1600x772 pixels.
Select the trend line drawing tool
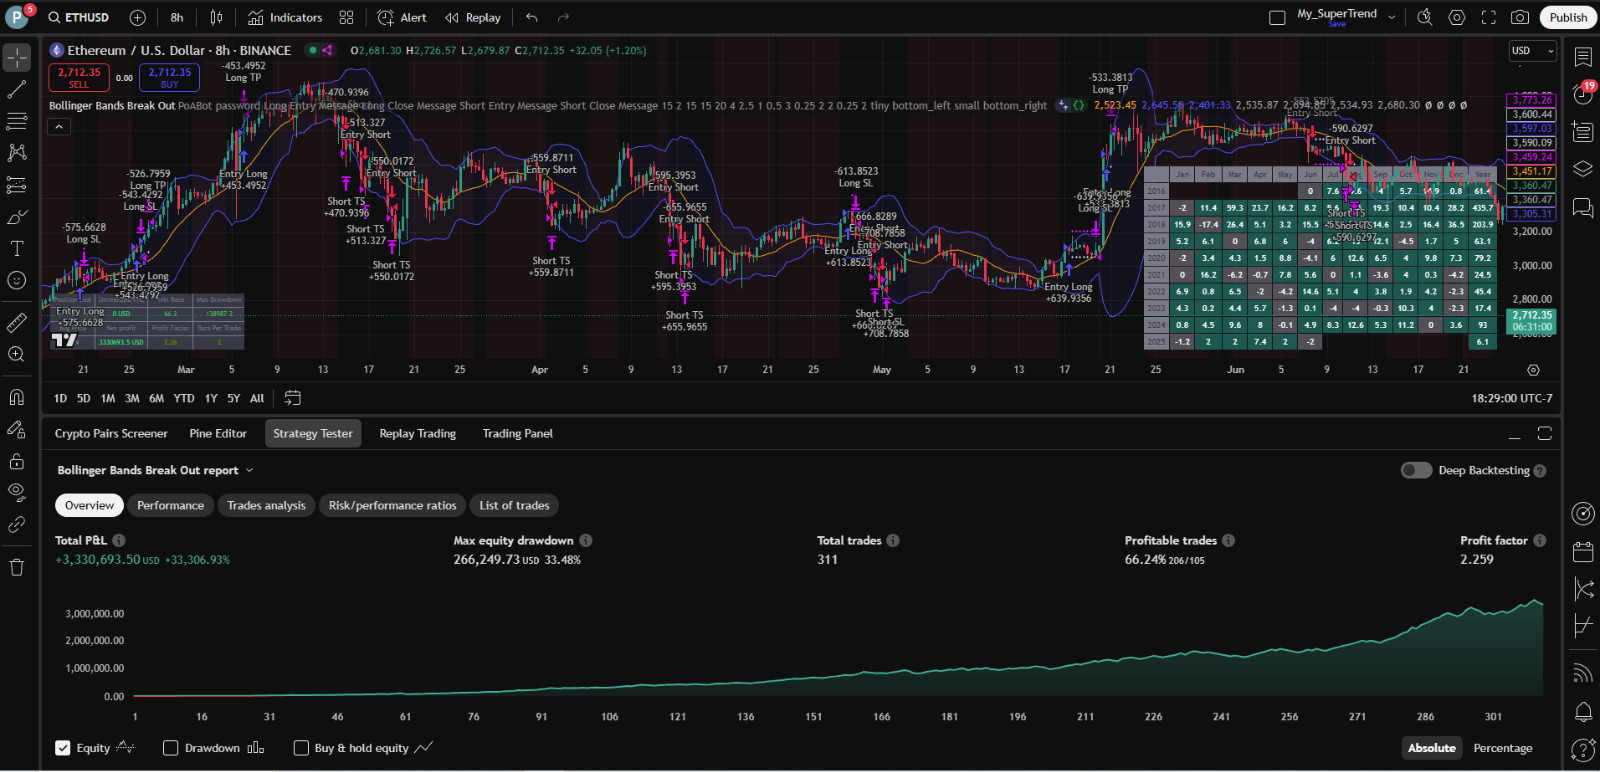point(17,90)
